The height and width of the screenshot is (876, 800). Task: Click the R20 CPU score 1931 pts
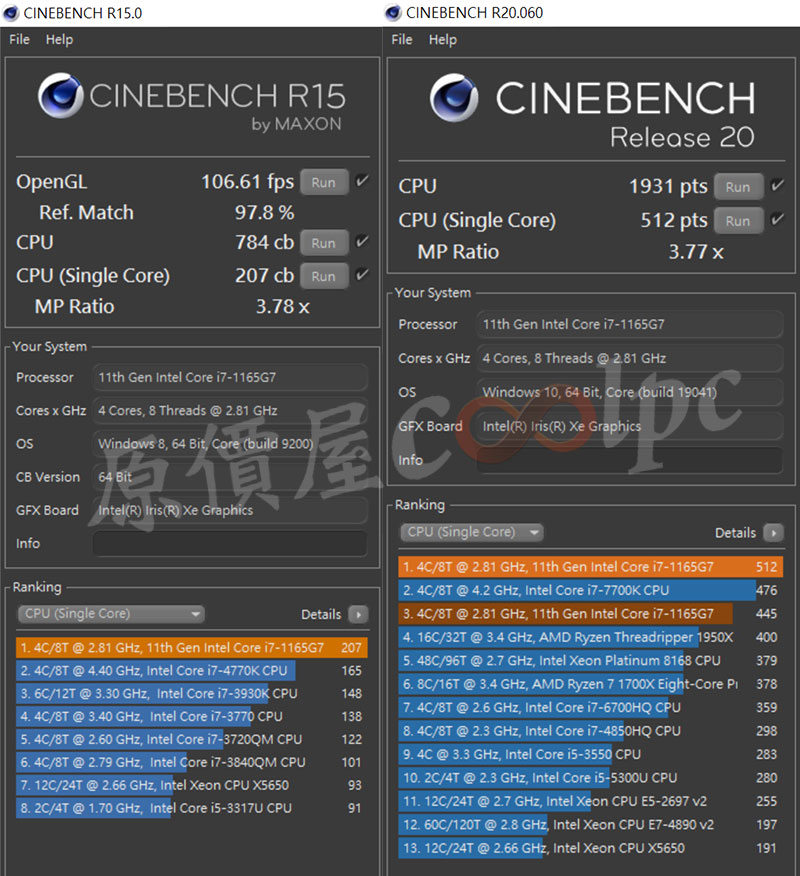coord(669,187)
